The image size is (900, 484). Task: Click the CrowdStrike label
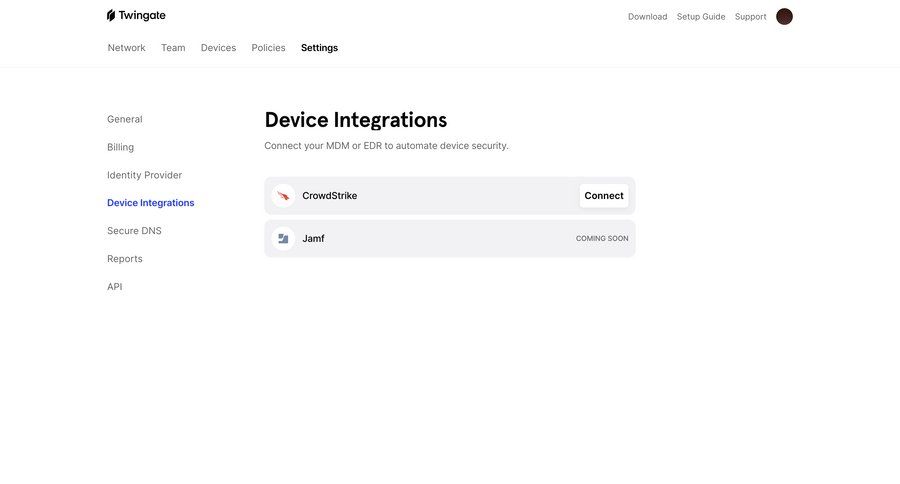(x=329, y=196)
